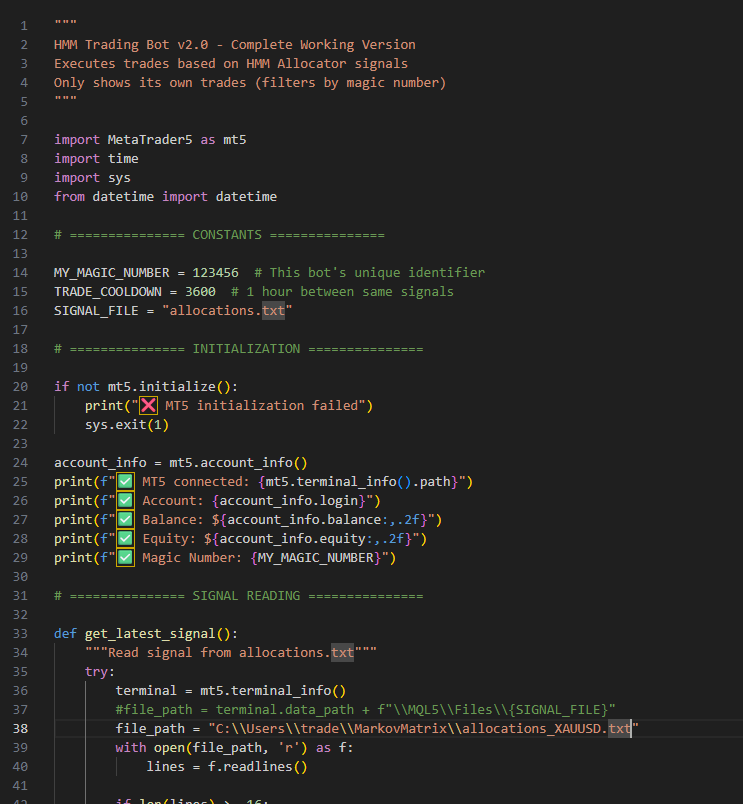Click 'lines' variable on the readlines line
743x804 pixels.
[165, 767]
